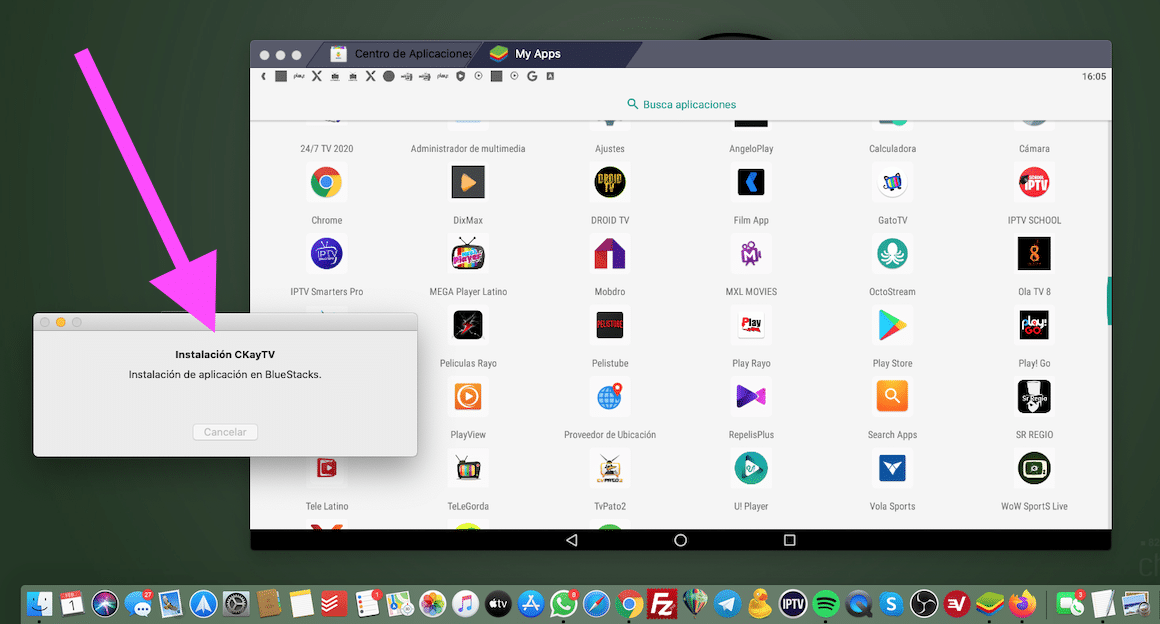The height and width of the screenshot is (624, 1160).
Task: Launch Vola Sports
Action: [892, 468]
